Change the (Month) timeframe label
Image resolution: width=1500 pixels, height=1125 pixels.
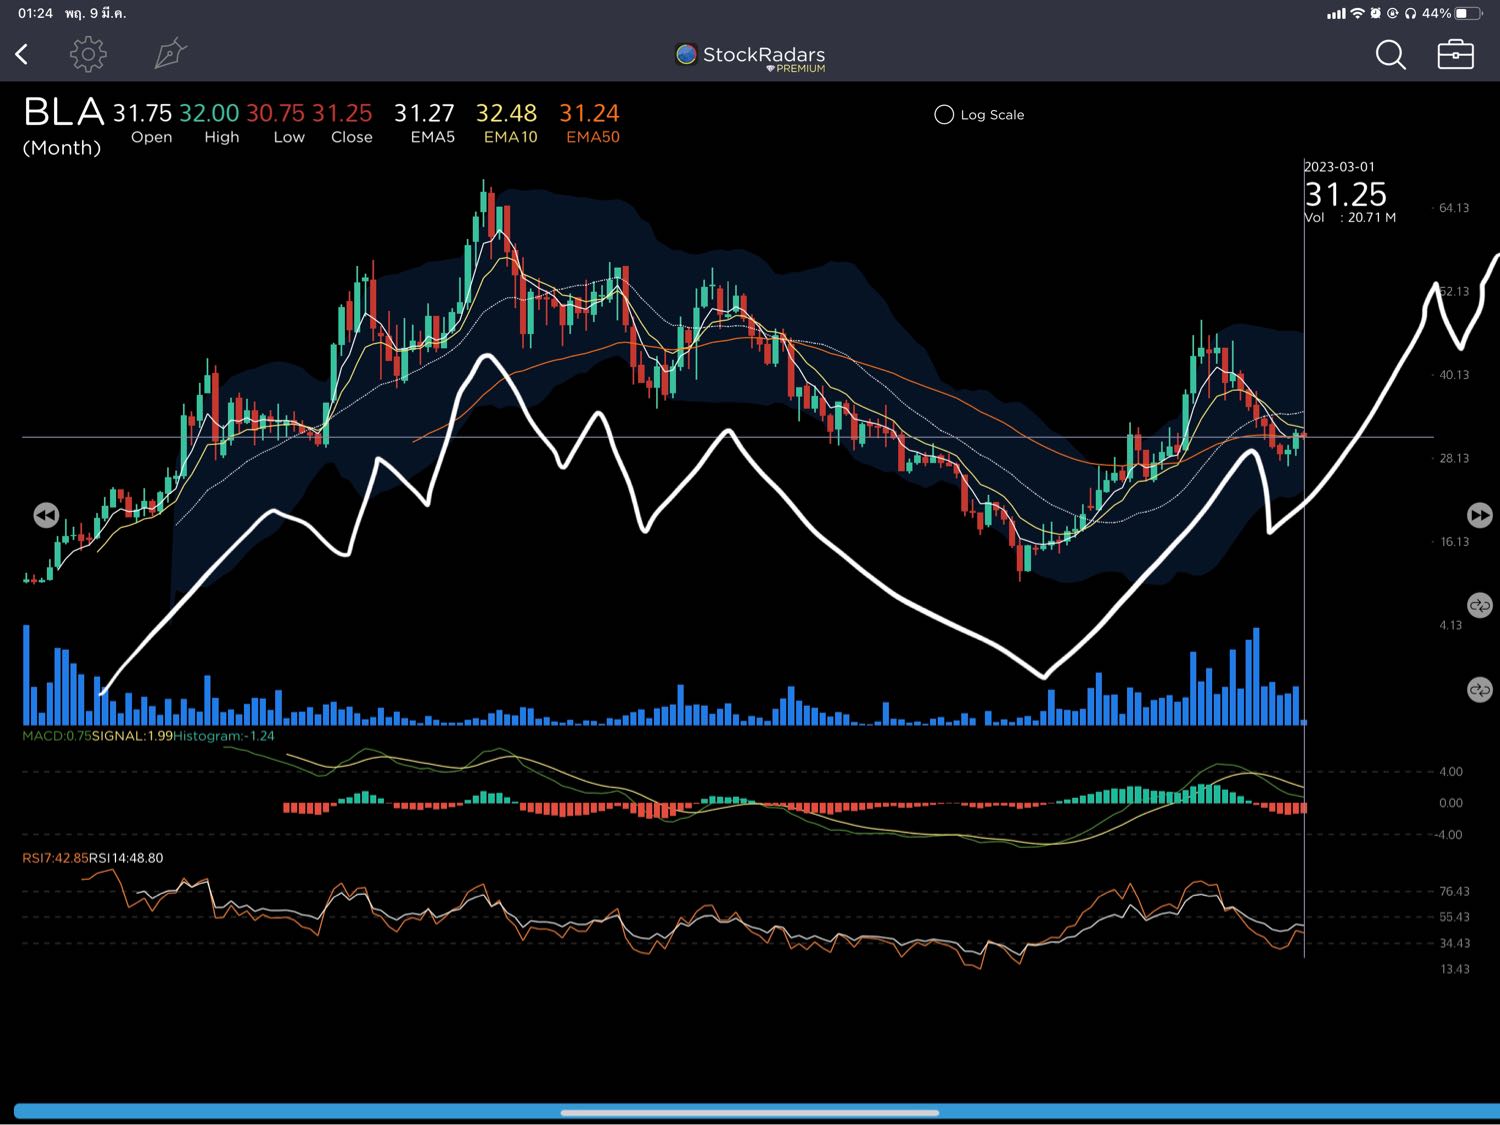pyautogui.click(x=62, y=148)
